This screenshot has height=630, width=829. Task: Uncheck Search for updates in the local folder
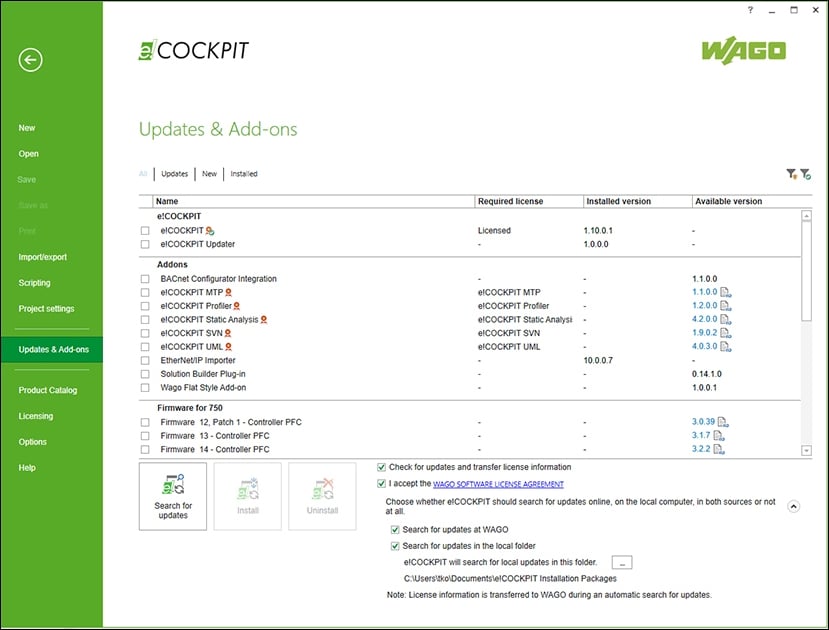[395, 546]
